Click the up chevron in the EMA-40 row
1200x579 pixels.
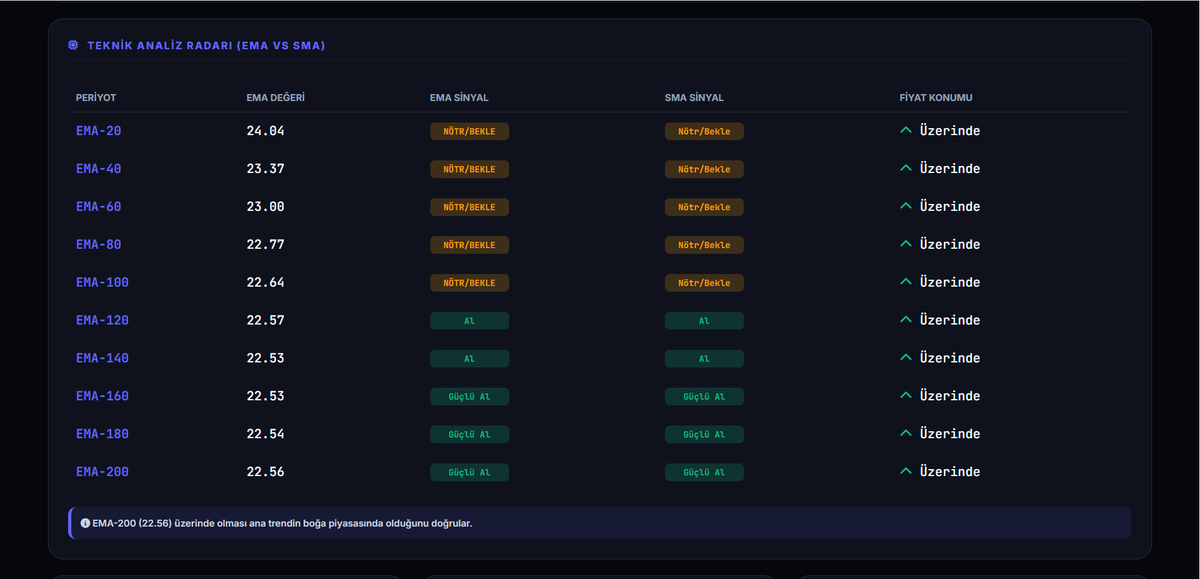coord(905,168)
